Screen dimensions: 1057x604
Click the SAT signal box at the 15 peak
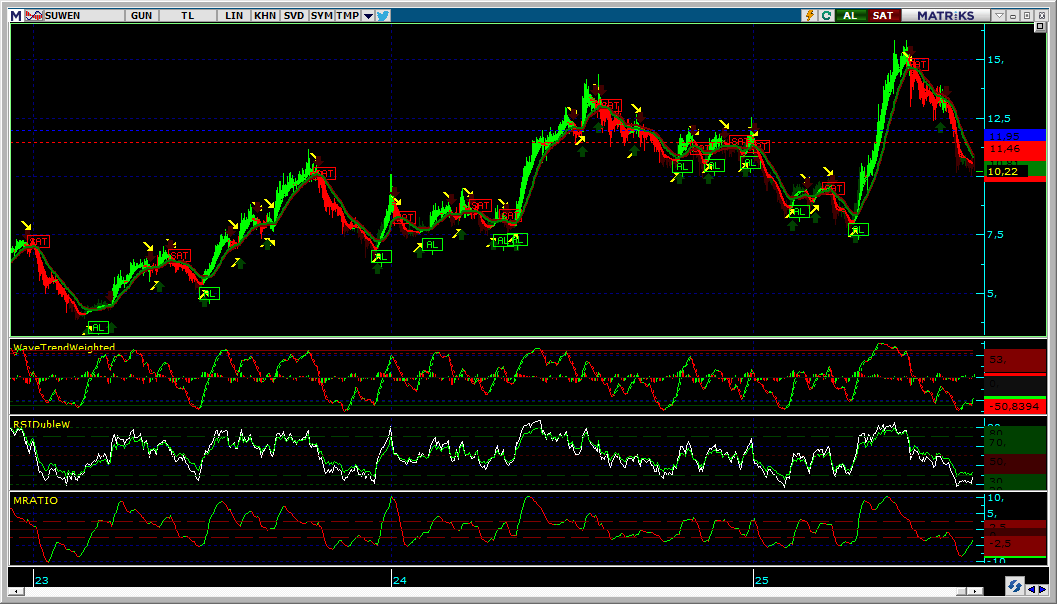tap(918, 64)
